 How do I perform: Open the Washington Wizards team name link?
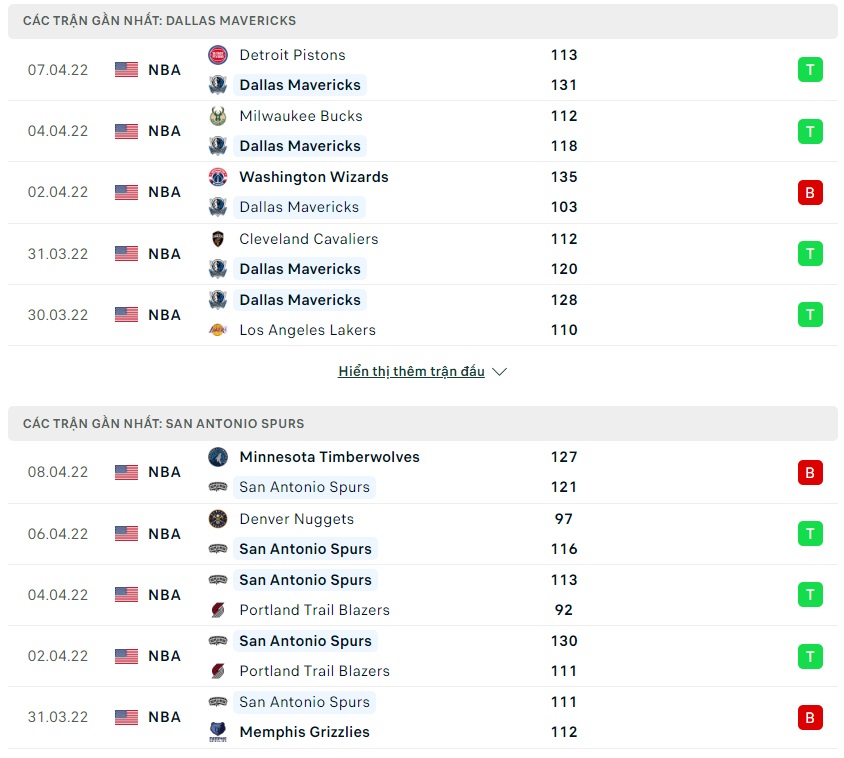pyautogui.click(x=314, y=177)
